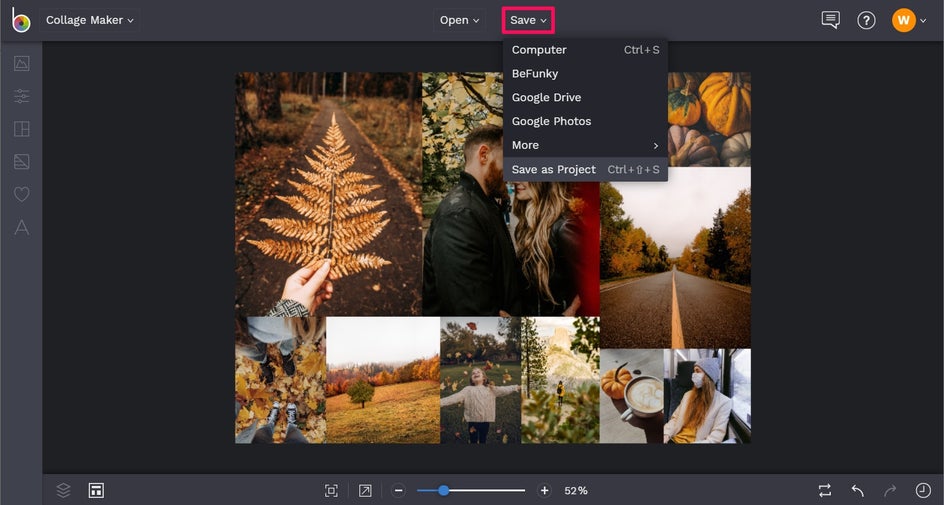Select the lone tree field photo
Image resolution: width=944 pixels, height=505 pixels.
(383, 380)
